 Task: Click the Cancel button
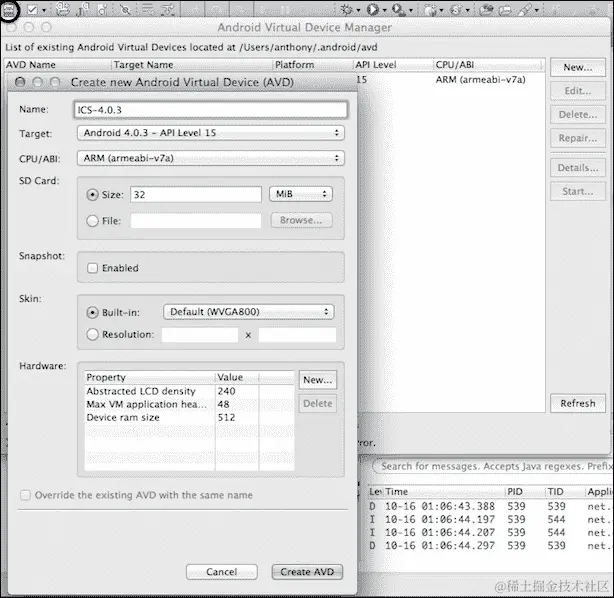222,572
